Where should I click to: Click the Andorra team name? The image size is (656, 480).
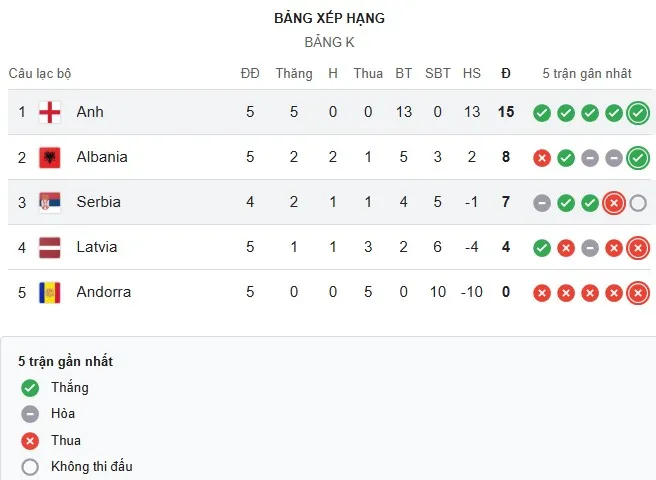(x=103, y=292)
